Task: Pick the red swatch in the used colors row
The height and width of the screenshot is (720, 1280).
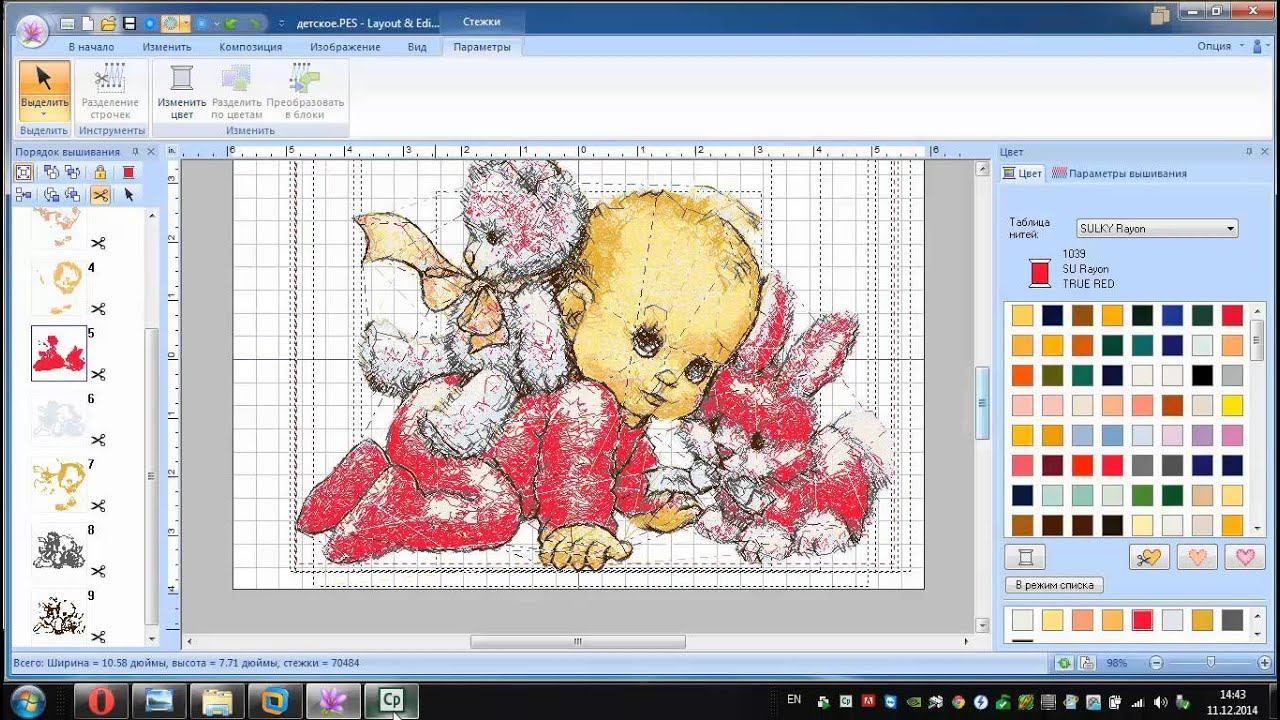Action: (1142, 620)
